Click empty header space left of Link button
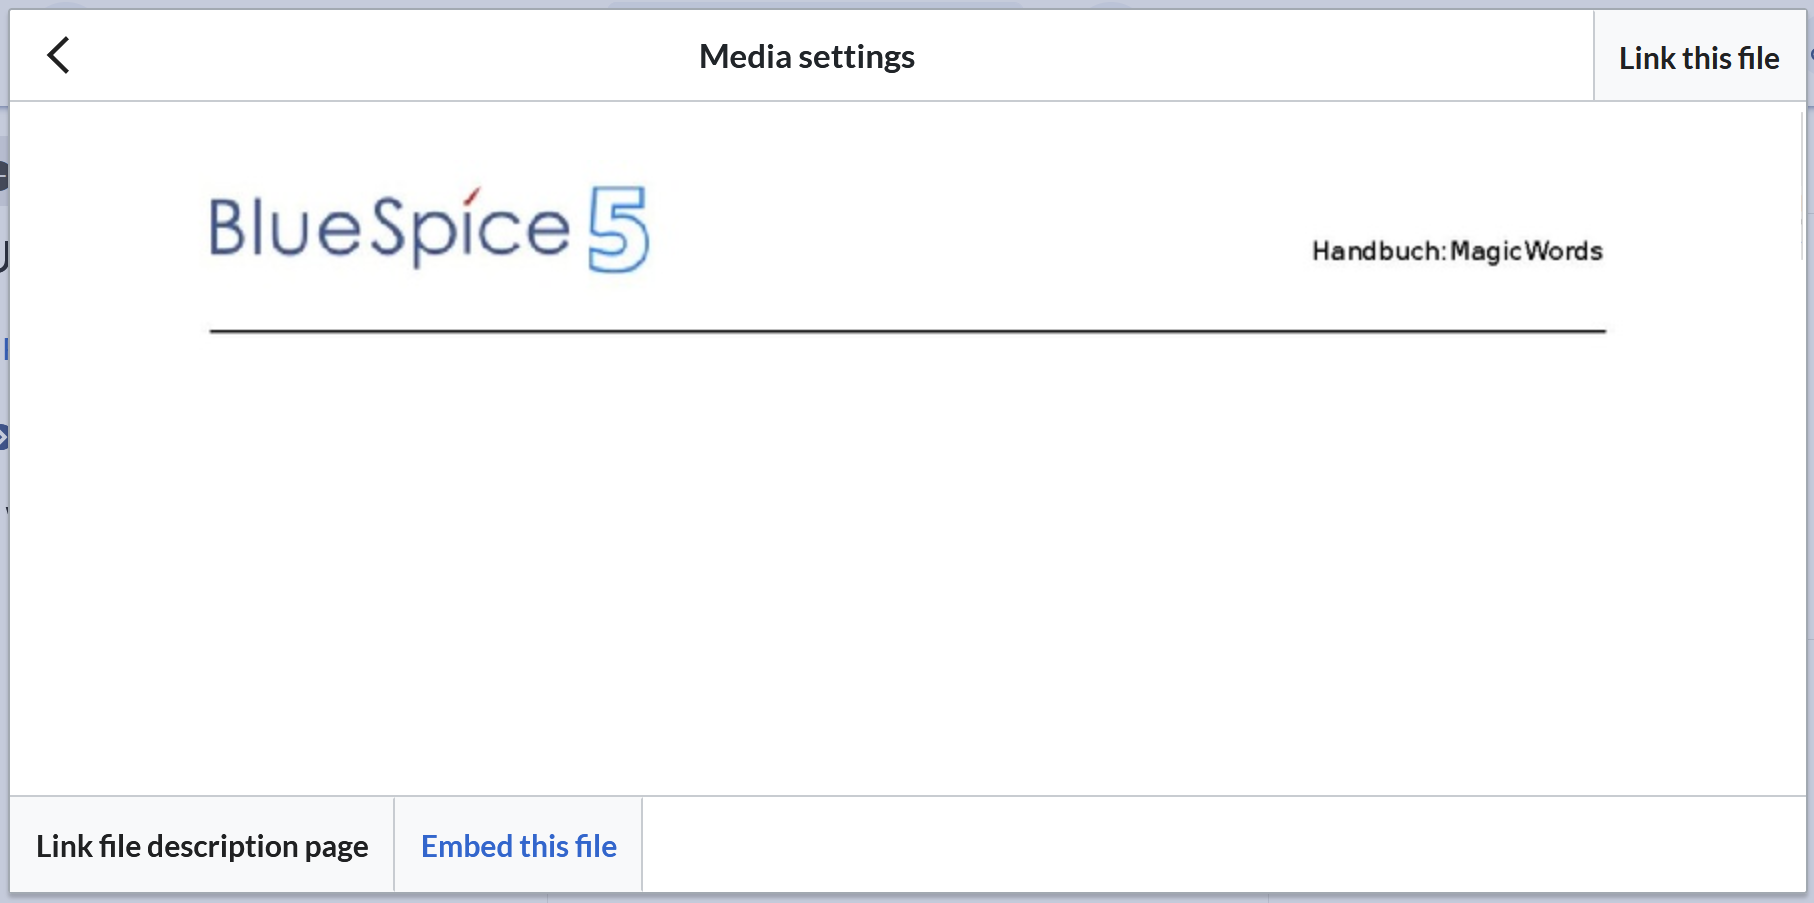Image resolution: width=1814 pixels, height=903 pixels. click(x=1300, y=57)
